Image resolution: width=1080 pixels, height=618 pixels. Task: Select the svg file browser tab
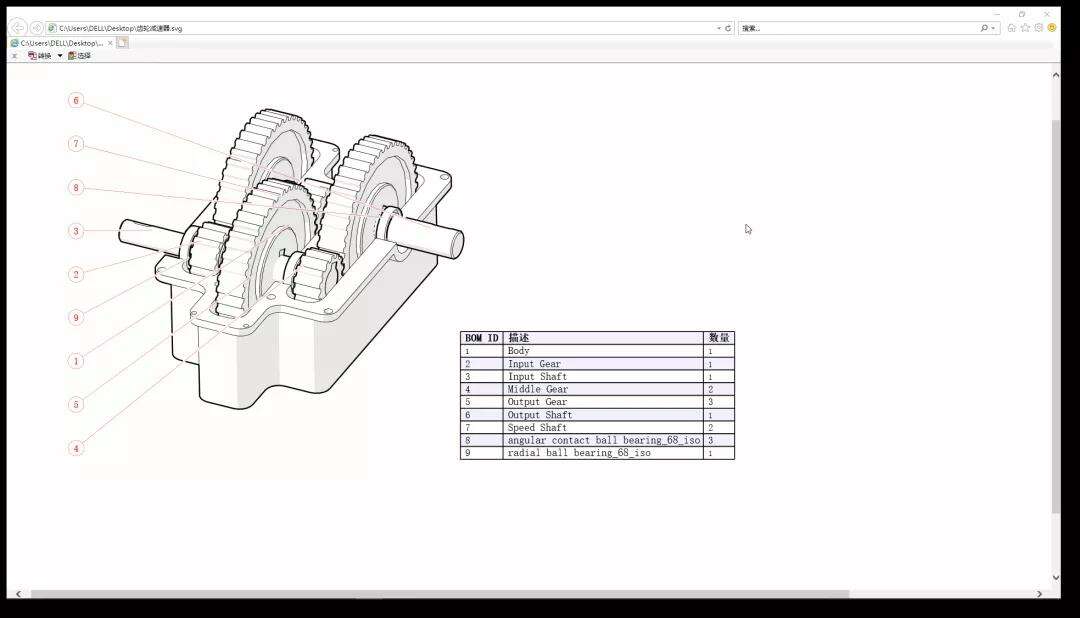[x=60, y=43]
